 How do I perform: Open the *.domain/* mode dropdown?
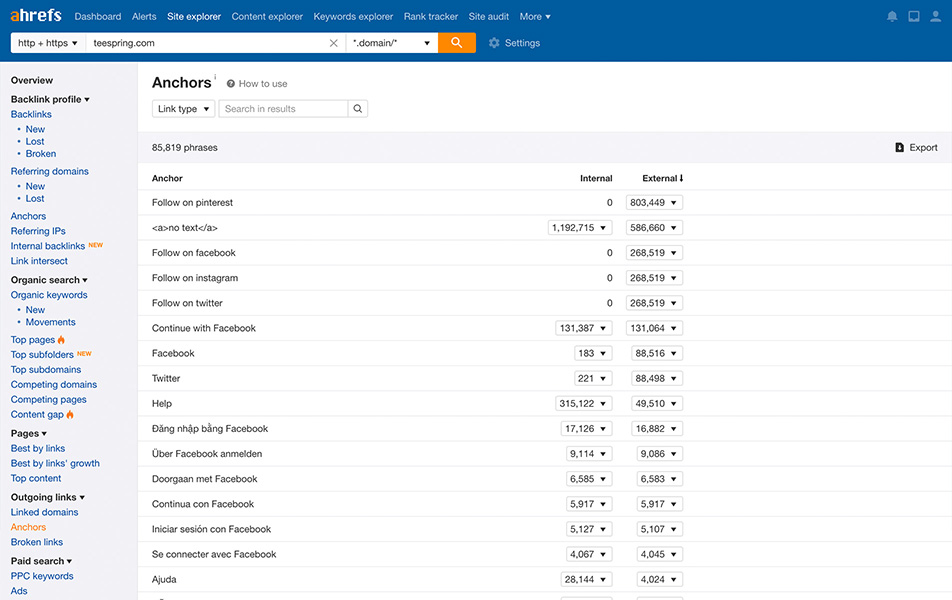click(x=392, y=43)
